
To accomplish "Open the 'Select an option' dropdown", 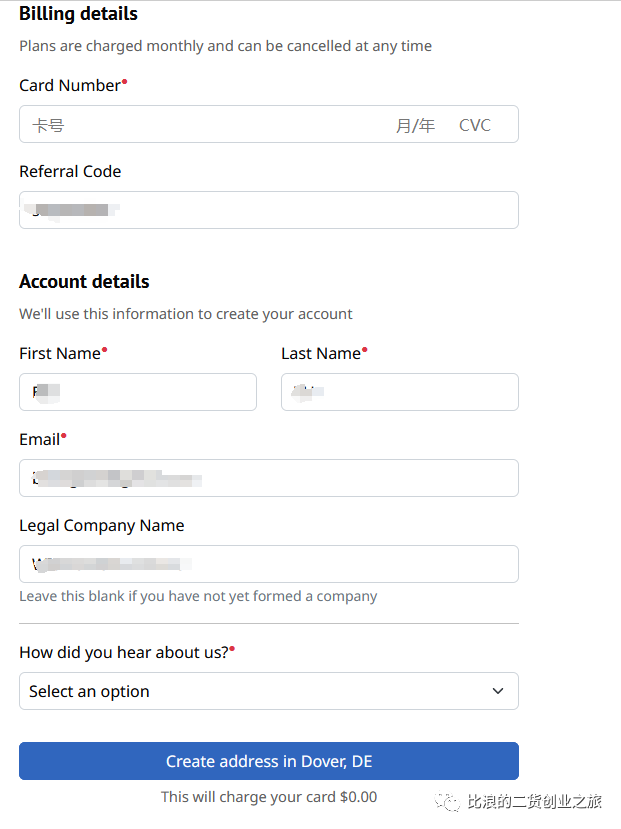I will click(268, 691).
